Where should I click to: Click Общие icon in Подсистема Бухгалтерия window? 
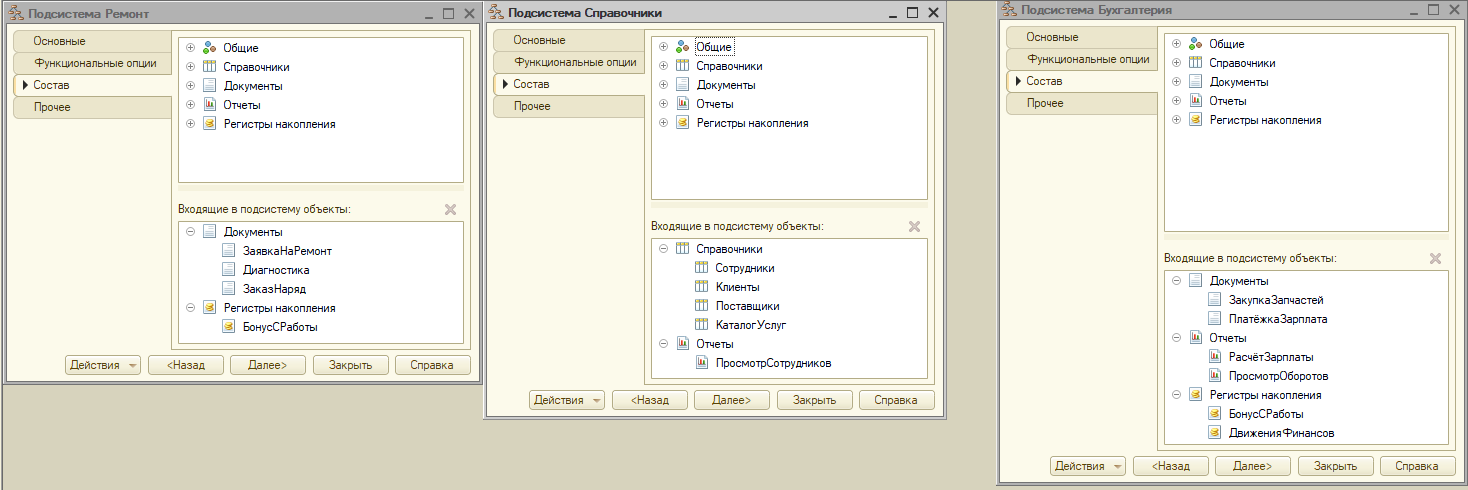1195,44
